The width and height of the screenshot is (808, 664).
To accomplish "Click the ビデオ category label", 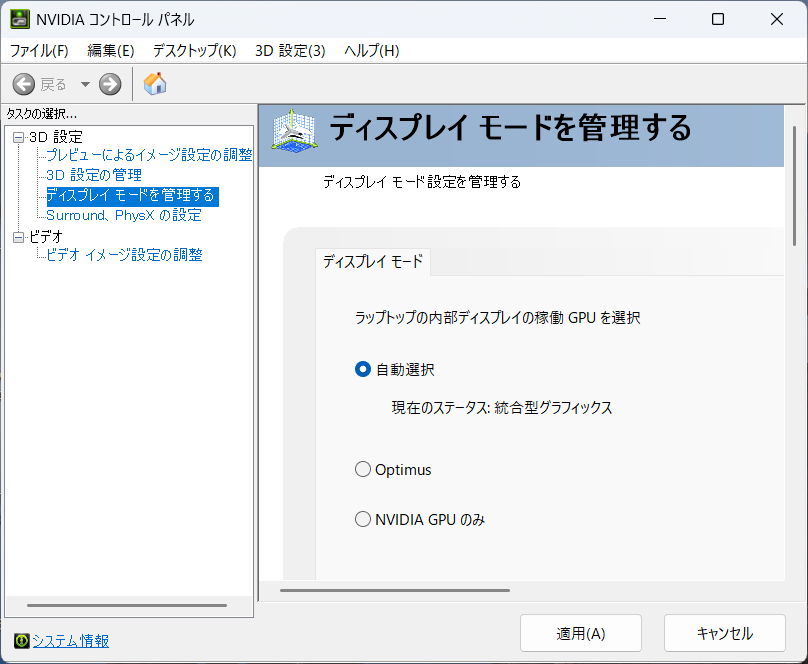I will point(45,237).
